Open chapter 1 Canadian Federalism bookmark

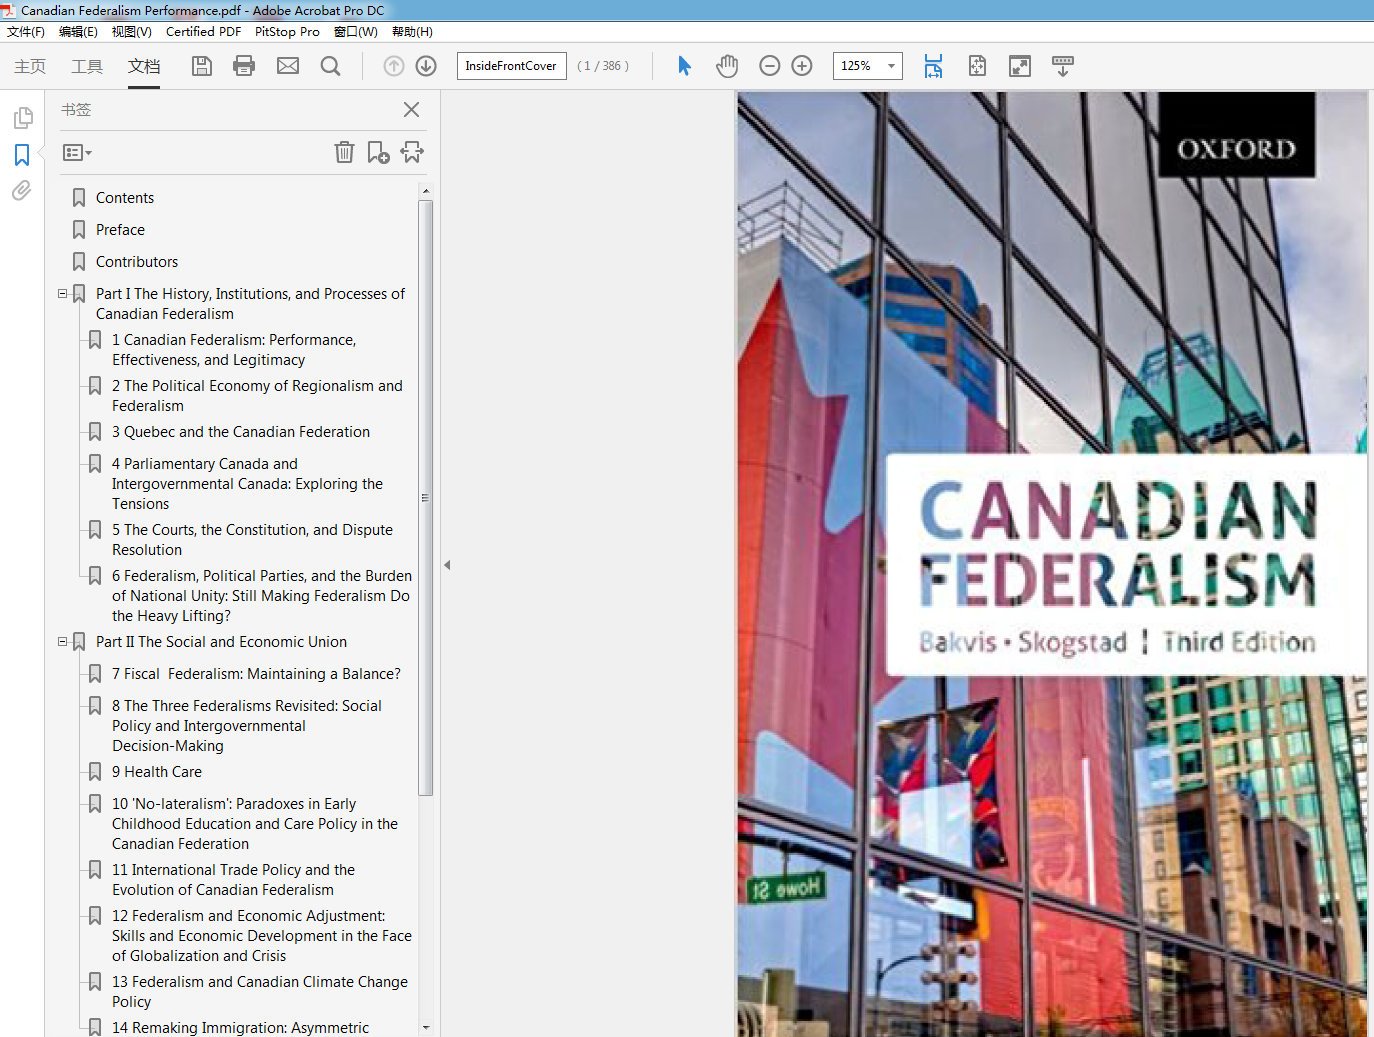234,350
